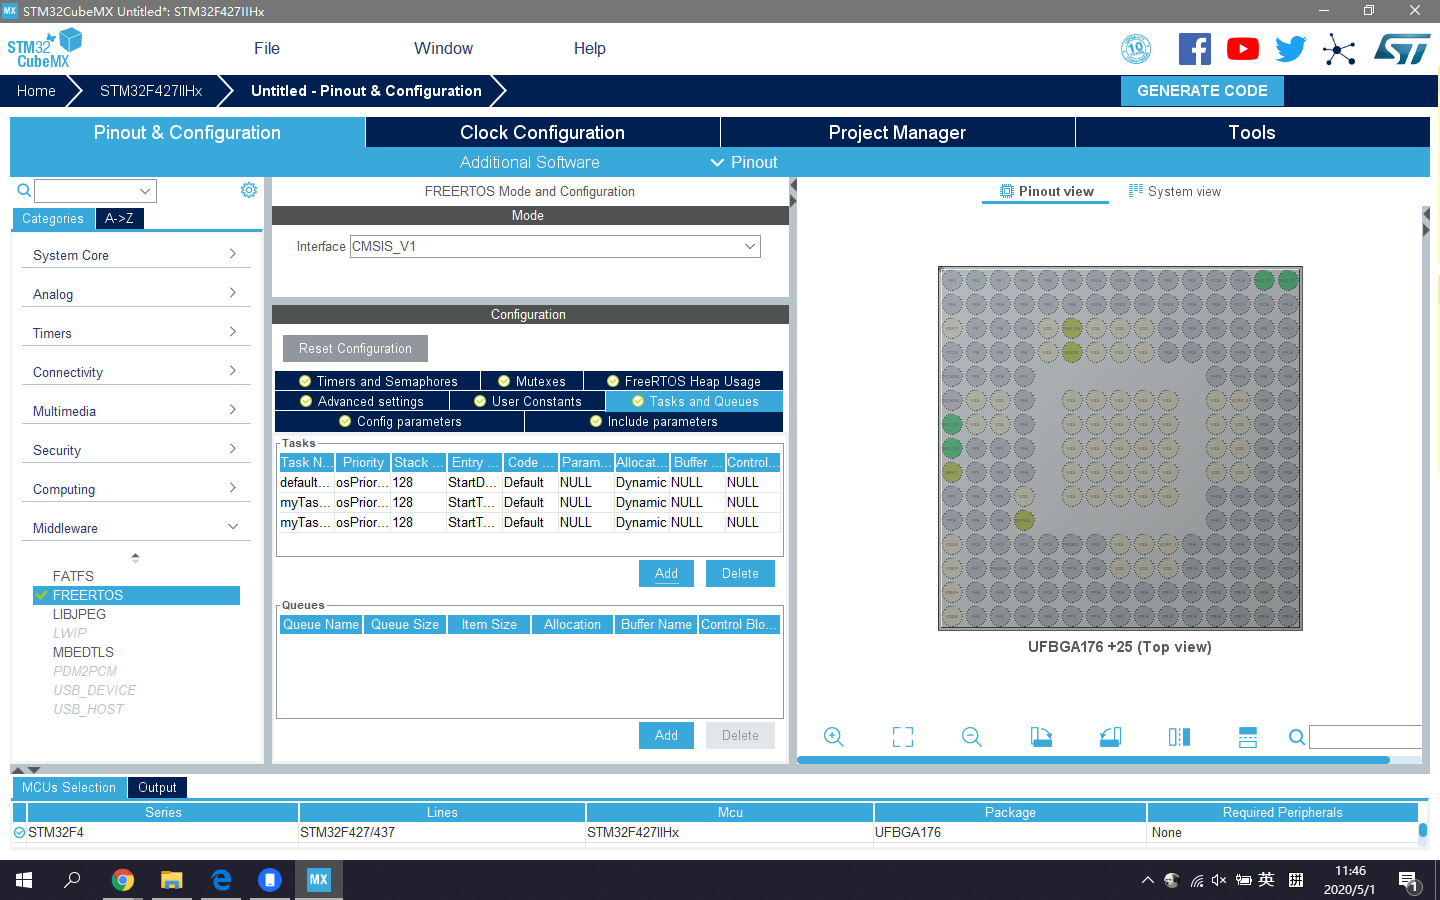
Task: Rotate the chip clockwise
Action: pyautogui.click(x=1041, y=737)
